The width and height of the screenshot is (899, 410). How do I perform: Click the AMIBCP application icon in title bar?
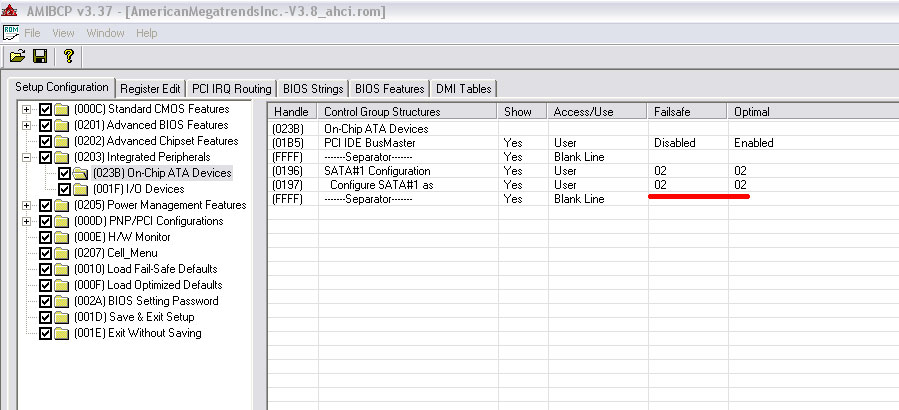coord(11,9)
